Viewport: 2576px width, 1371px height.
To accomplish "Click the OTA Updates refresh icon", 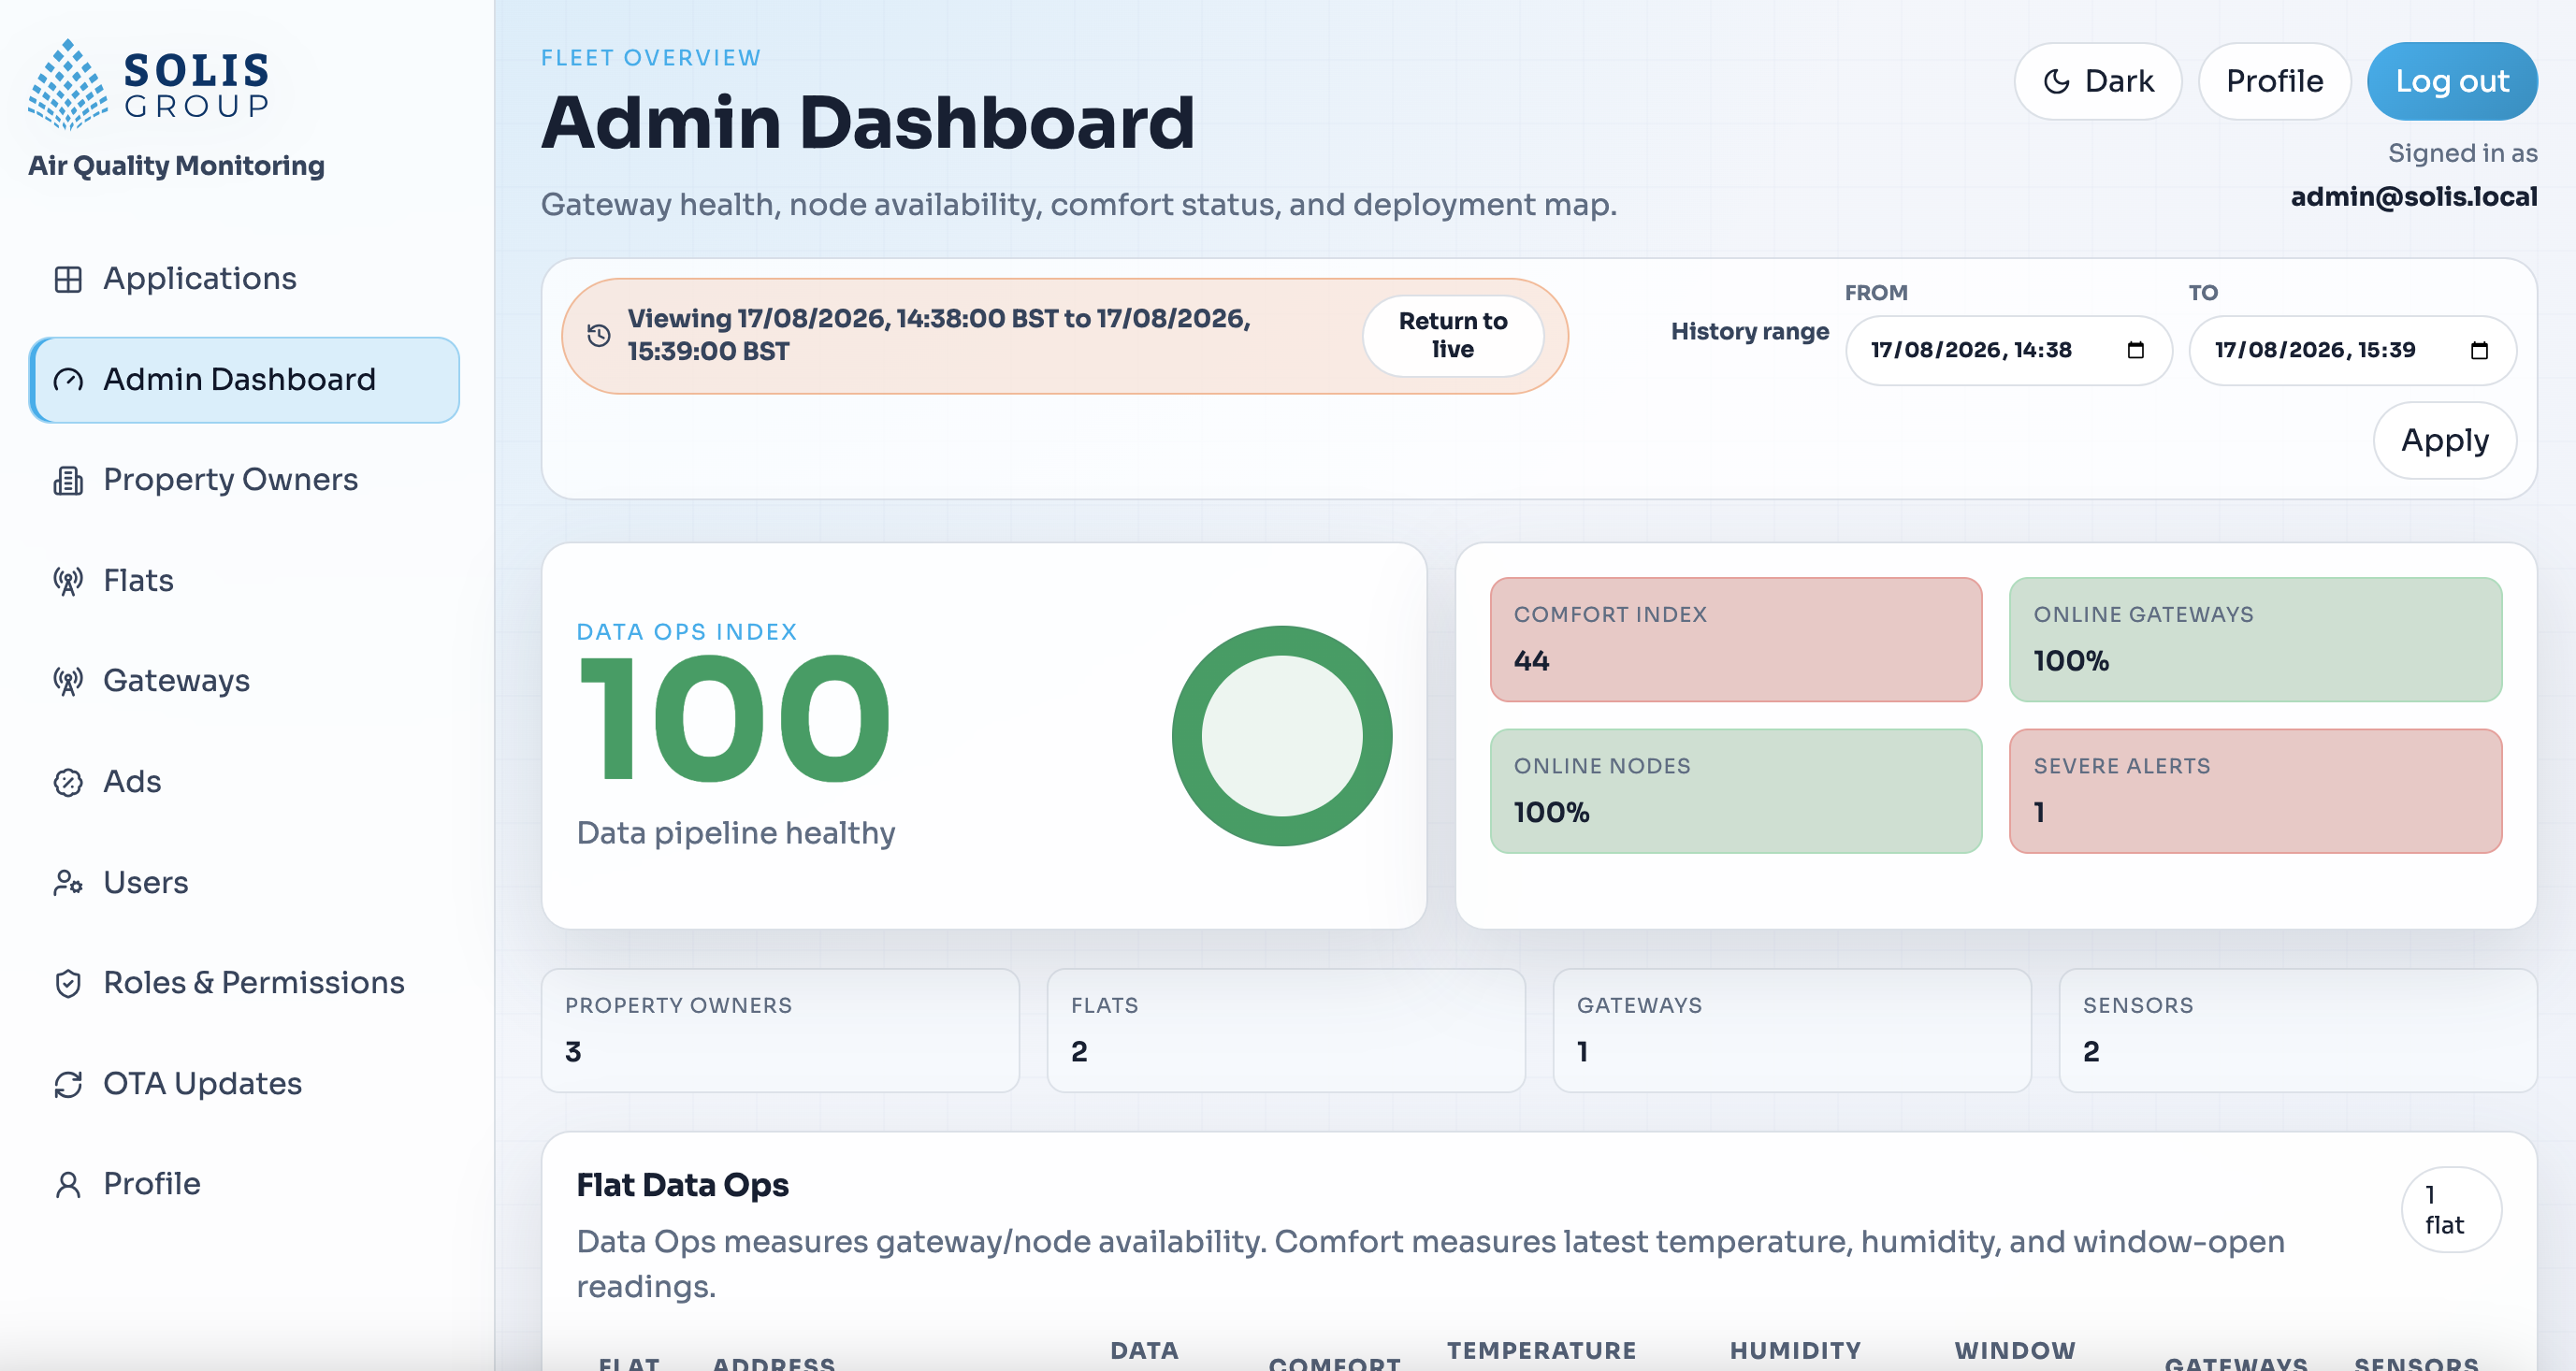I will click(68, 1084).
